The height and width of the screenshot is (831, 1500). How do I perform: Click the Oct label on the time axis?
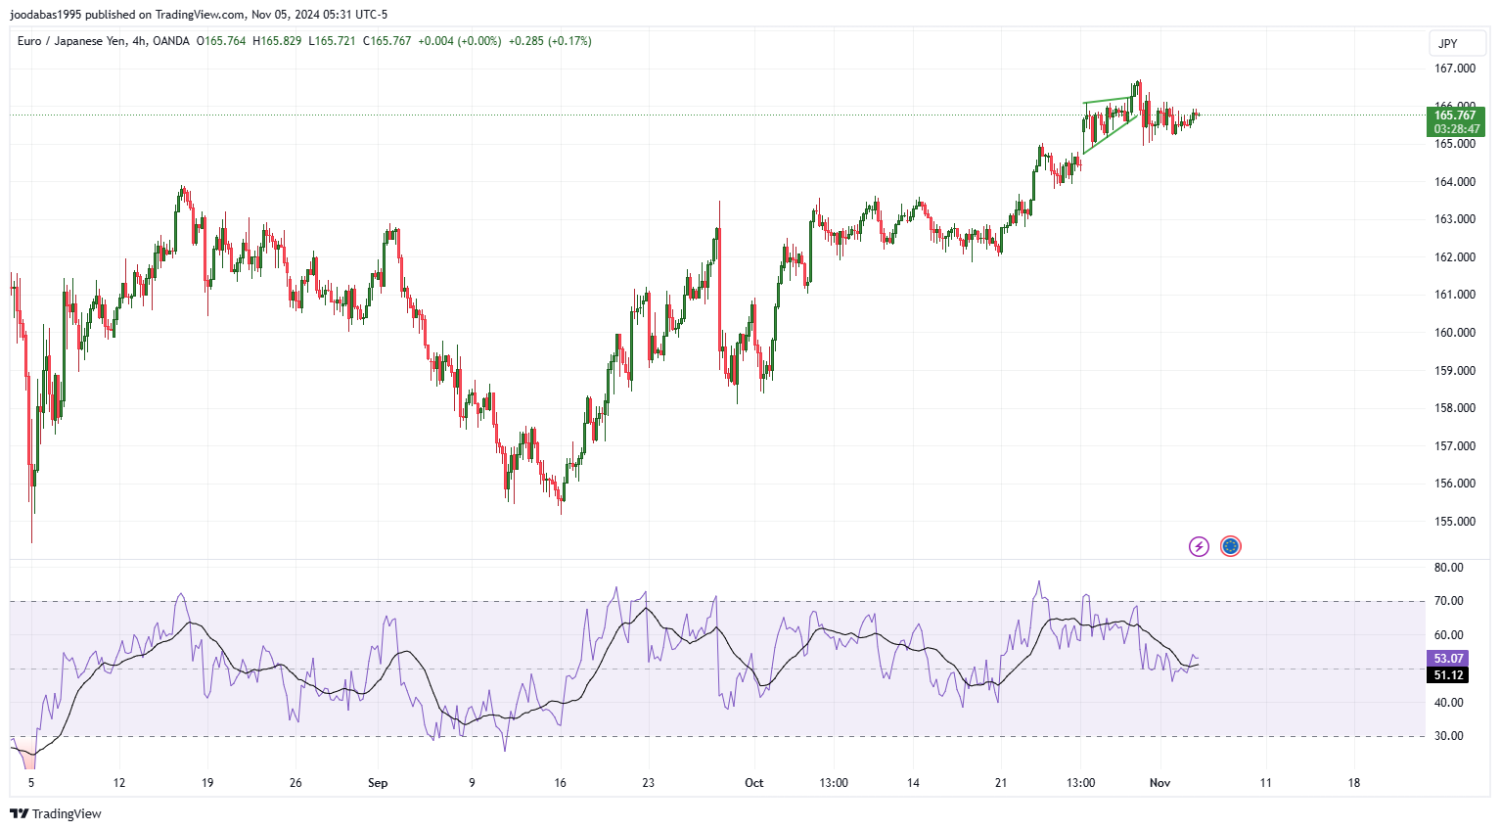point(754,783)
